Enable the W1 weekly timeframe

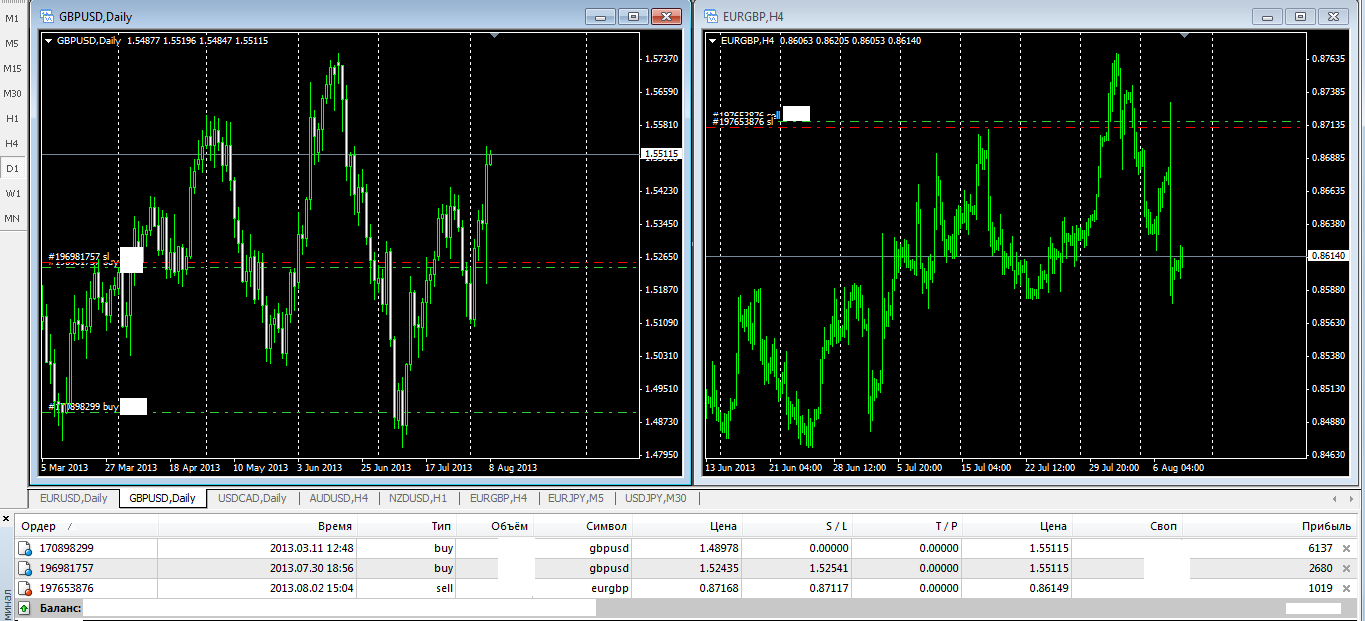pyautogui.click(x=12, y=193)
